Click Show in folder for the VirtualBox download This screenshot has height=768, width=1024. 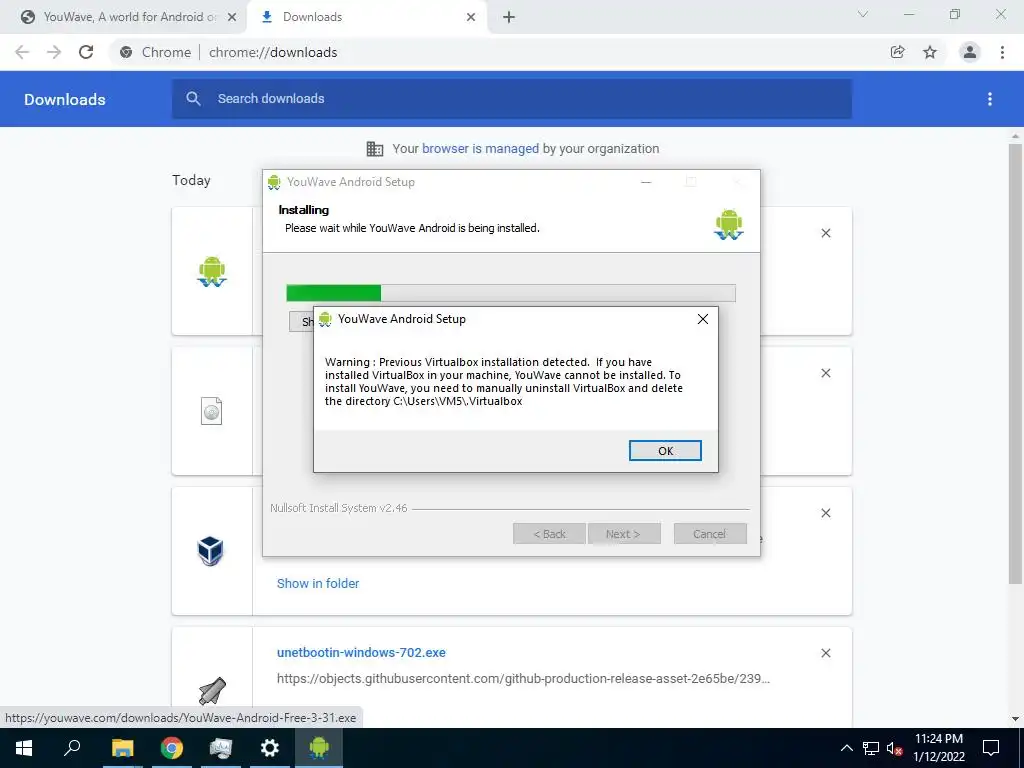click(x=318, y=584)
